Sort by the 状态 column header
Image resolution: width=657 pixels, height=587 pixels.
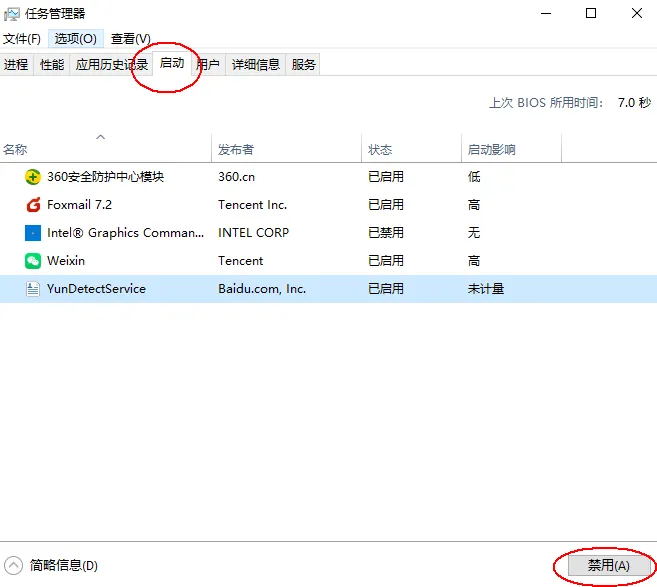[x=411, y=148]
